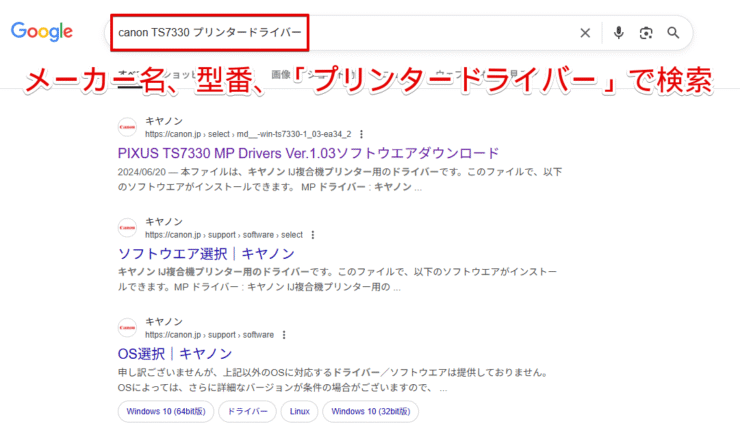740x428 pixels.
Task: Click the Canon favicon beside ソフトウエア選択 result
Action: (x=127, y=227)
